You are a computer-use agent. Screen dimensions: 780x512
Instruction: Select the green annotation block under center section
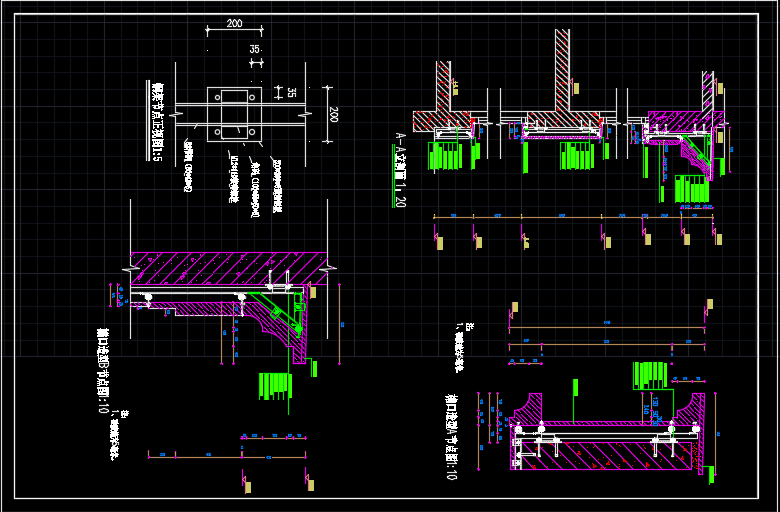[x=577, y=156]
